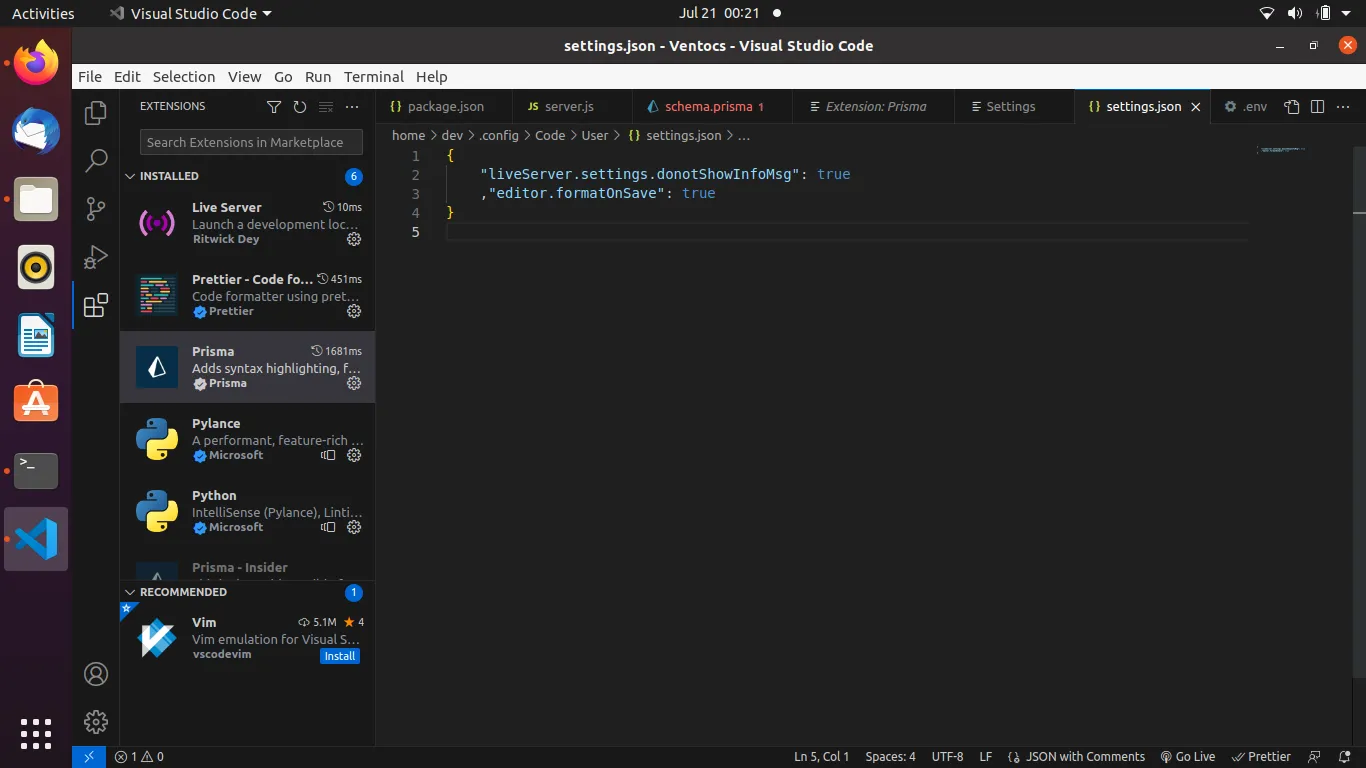Open Settings UI from editor title icon
The image size is (1366, 768).
point(1292,107)
